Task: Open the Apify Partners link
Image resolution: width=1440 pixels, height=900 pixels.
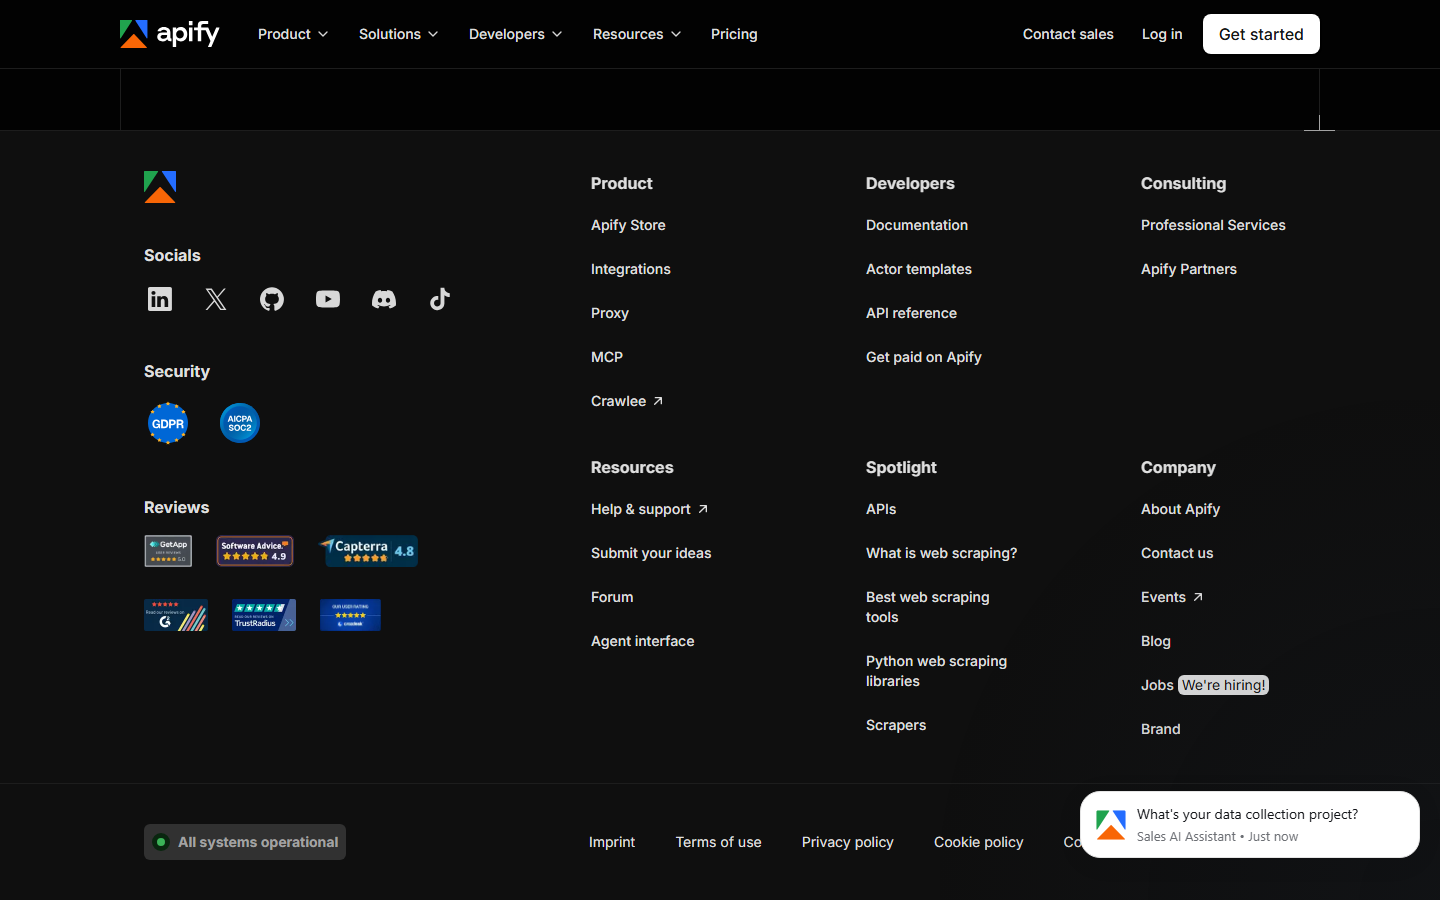Action: tap(1189, 269)
